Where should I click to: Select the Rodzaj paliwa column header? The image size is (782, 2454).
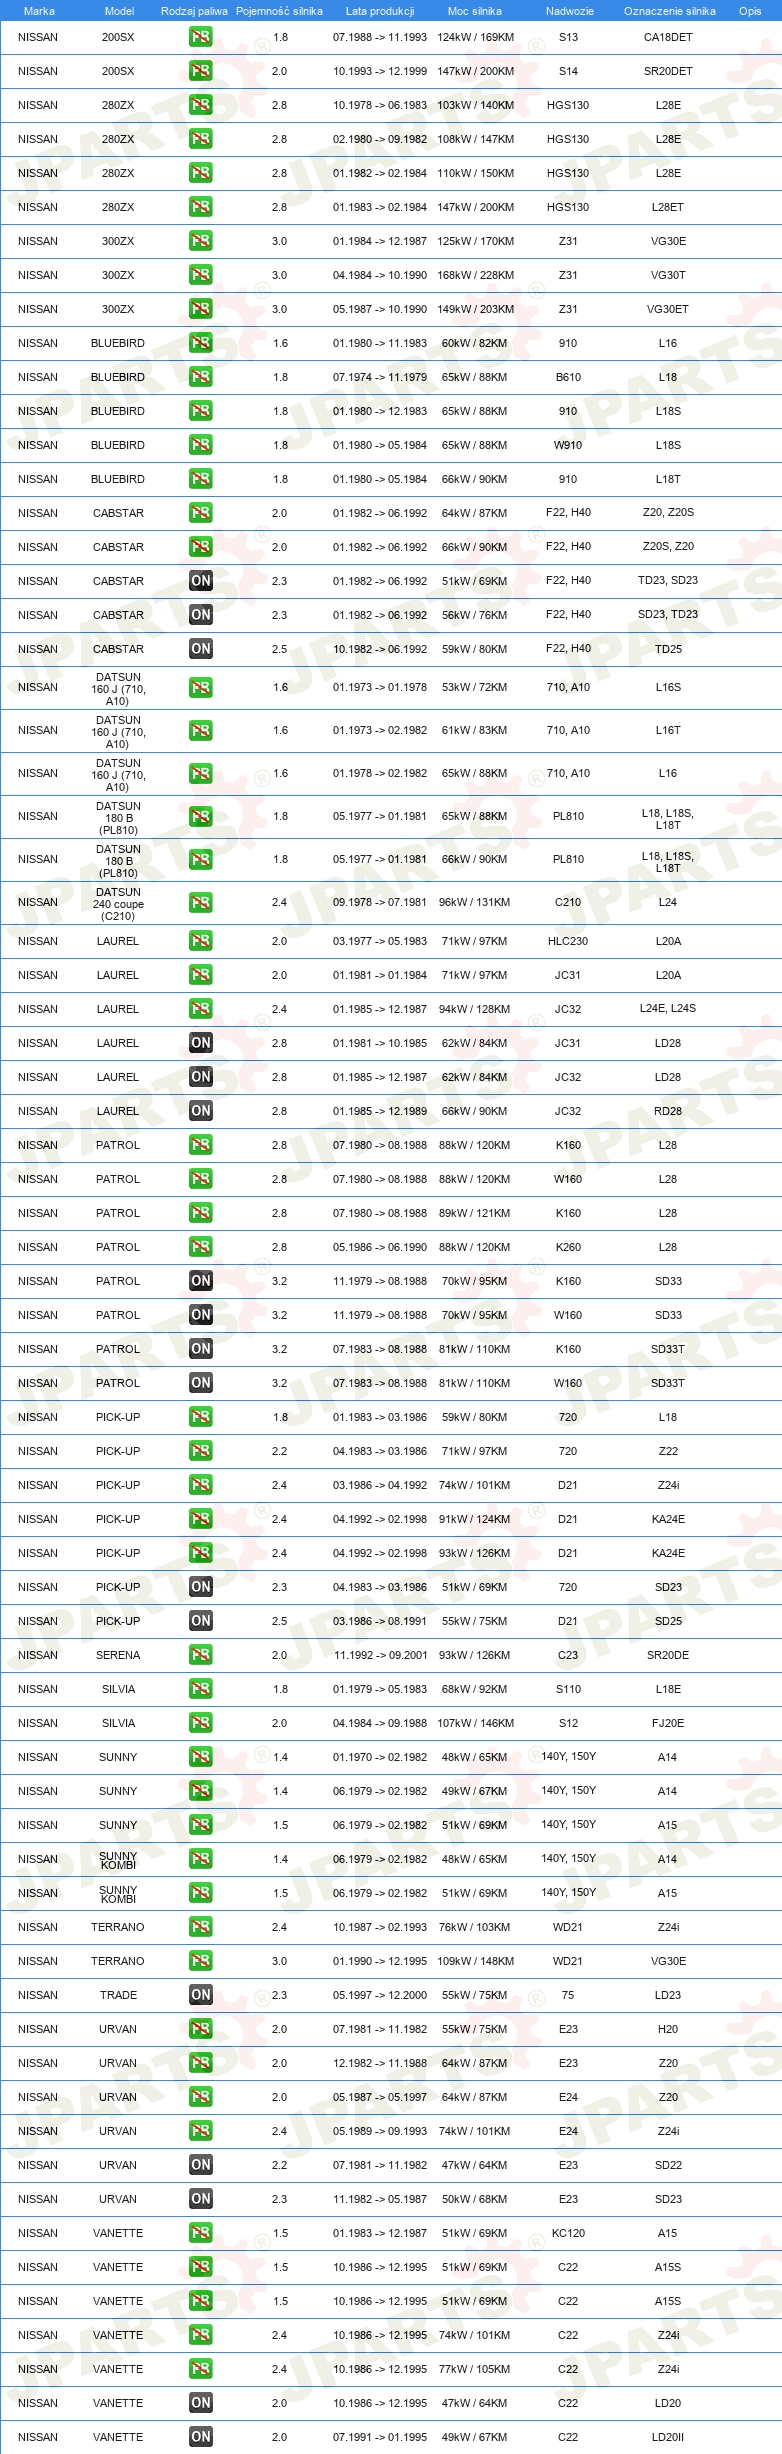194,11
